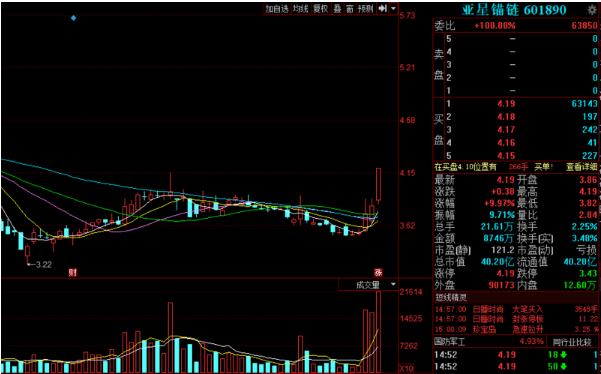Select buy level 1 price 4.19
Viewport: 601px width, 374px height.
506,104
